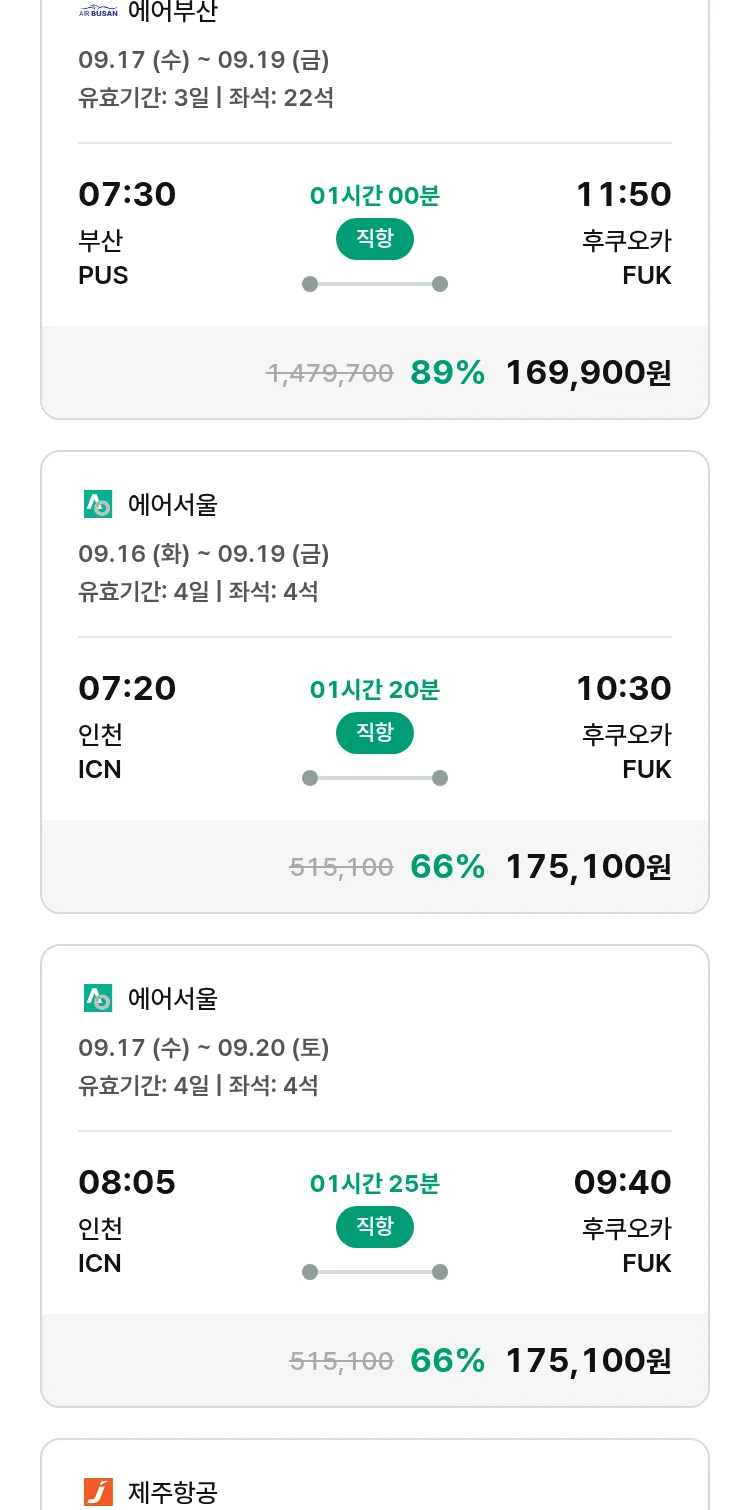Open the 에어부산 airline name

click(x=172, y=12)
